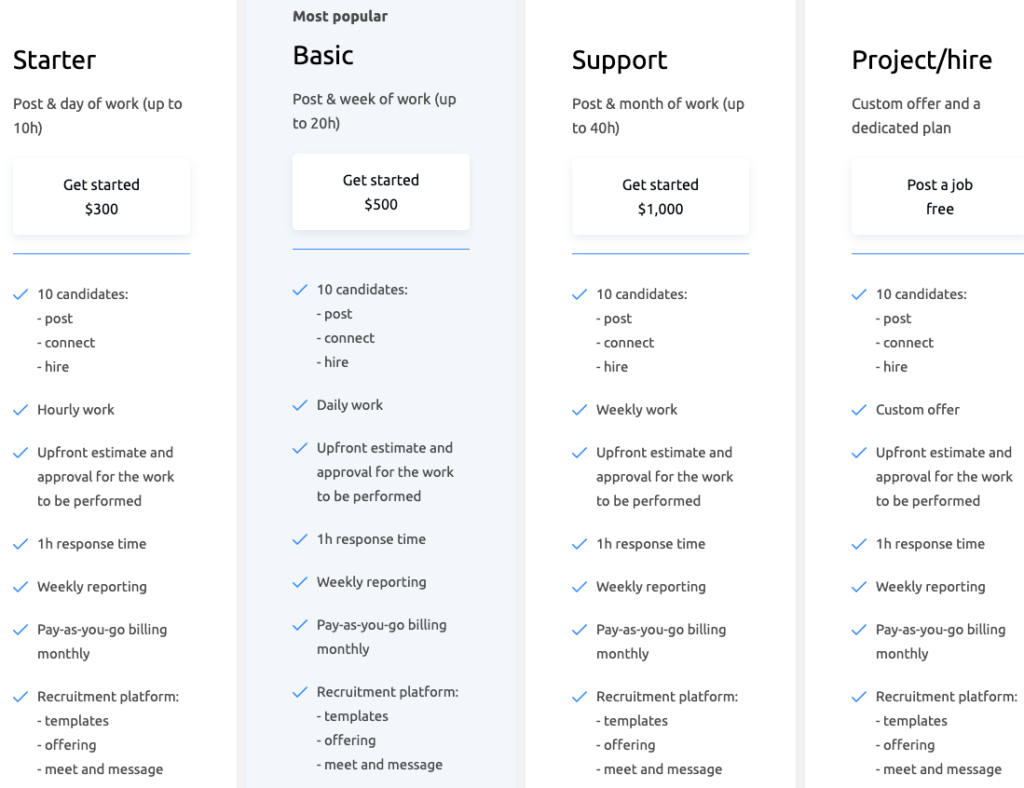1024x788 pixels.
Task: Click the Starter plan heading
Action: click(55, 60)
